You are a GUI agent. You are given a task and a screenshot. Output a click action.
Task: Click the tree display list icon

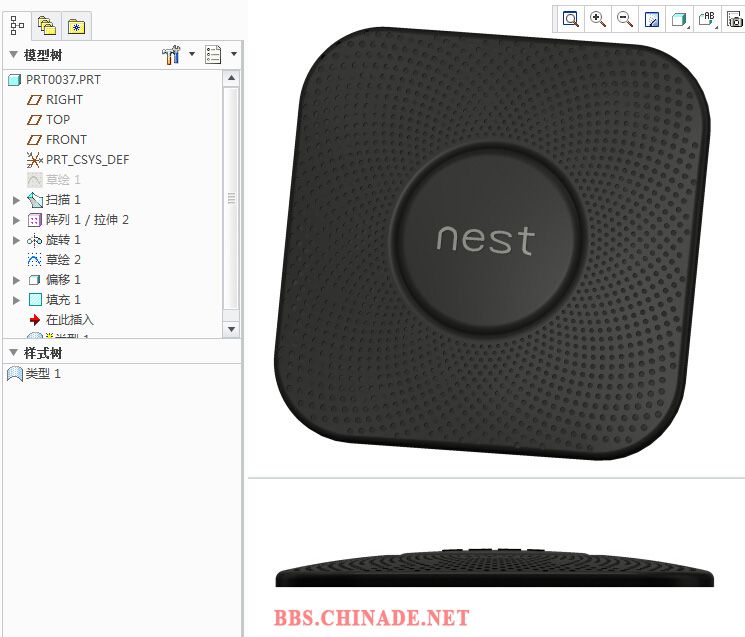point(213,55)
